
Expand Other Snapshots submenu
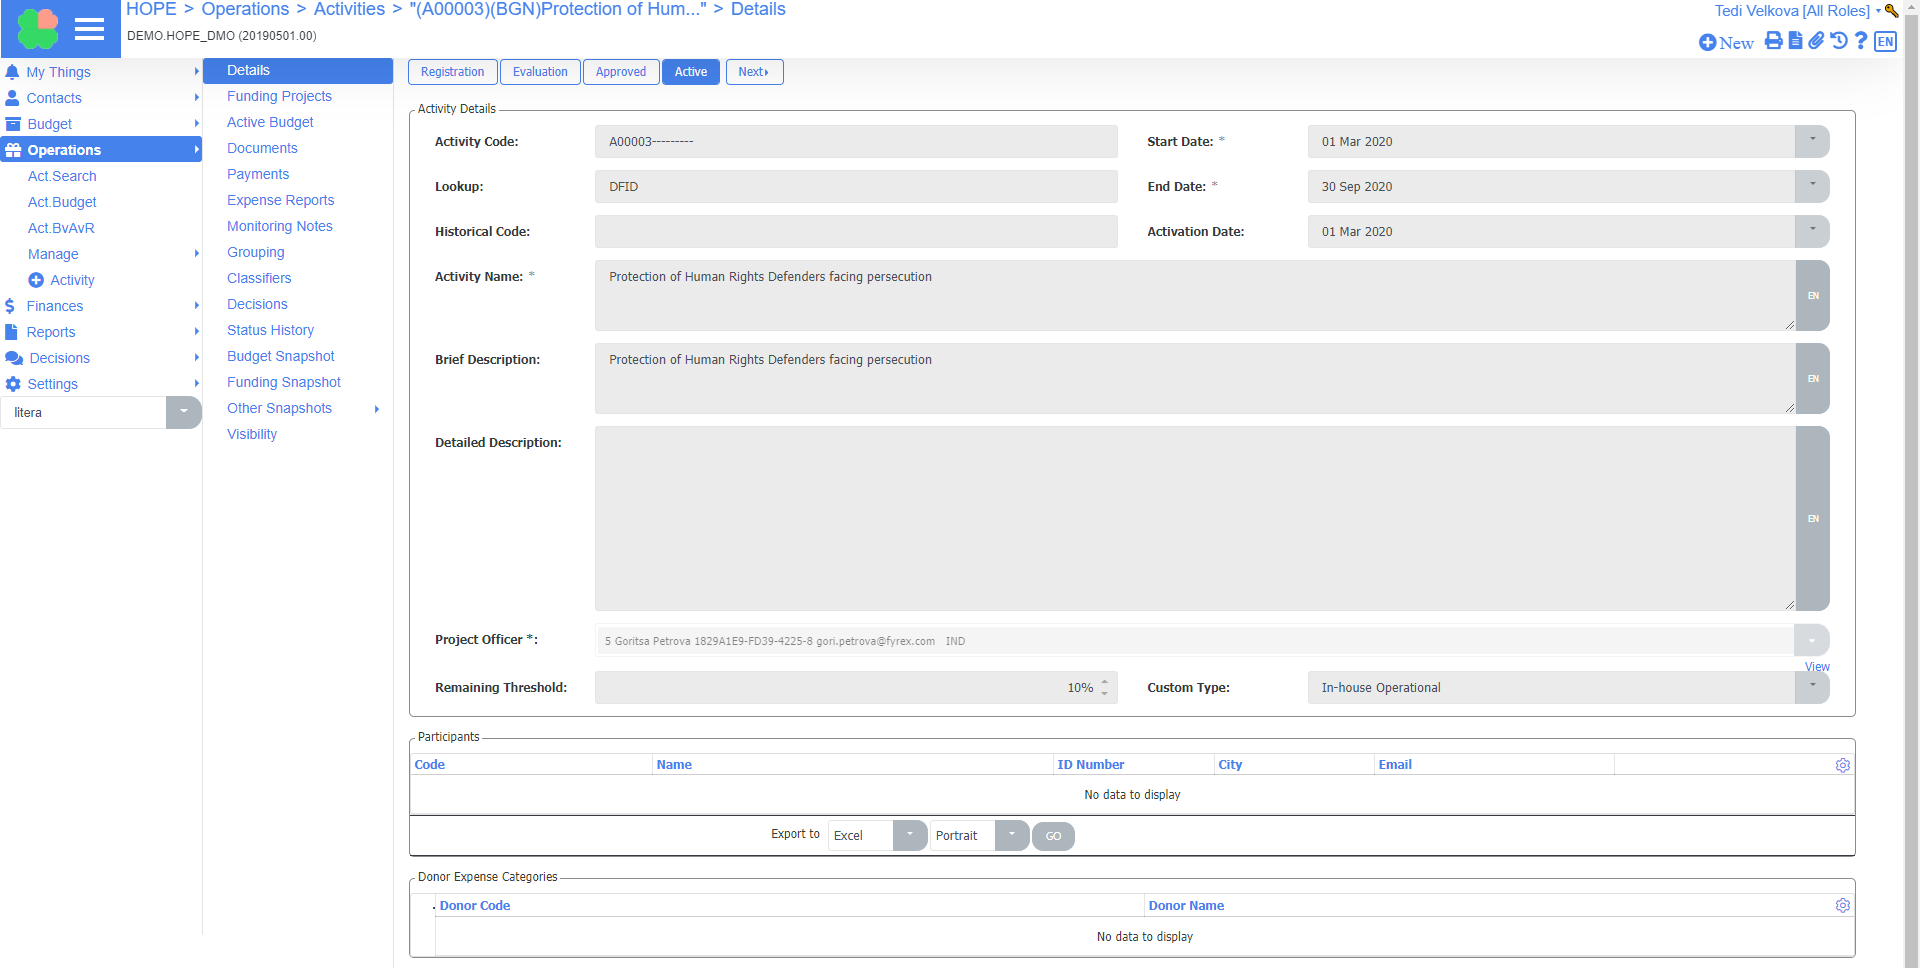coord(376,409)
